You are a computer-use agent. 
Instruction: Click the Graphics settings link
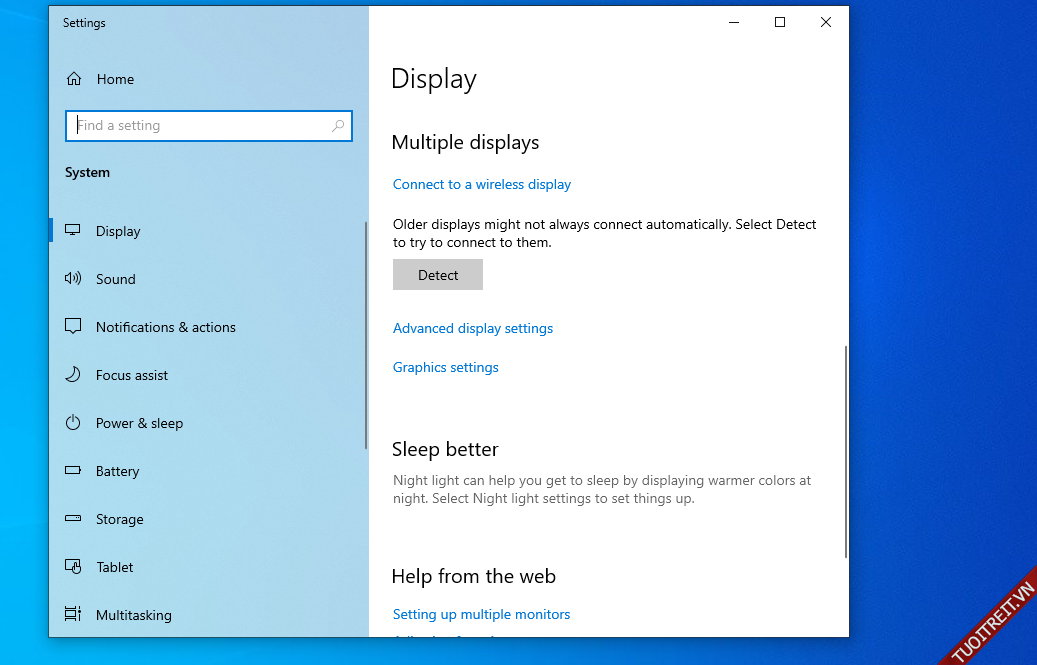(445, 367)
